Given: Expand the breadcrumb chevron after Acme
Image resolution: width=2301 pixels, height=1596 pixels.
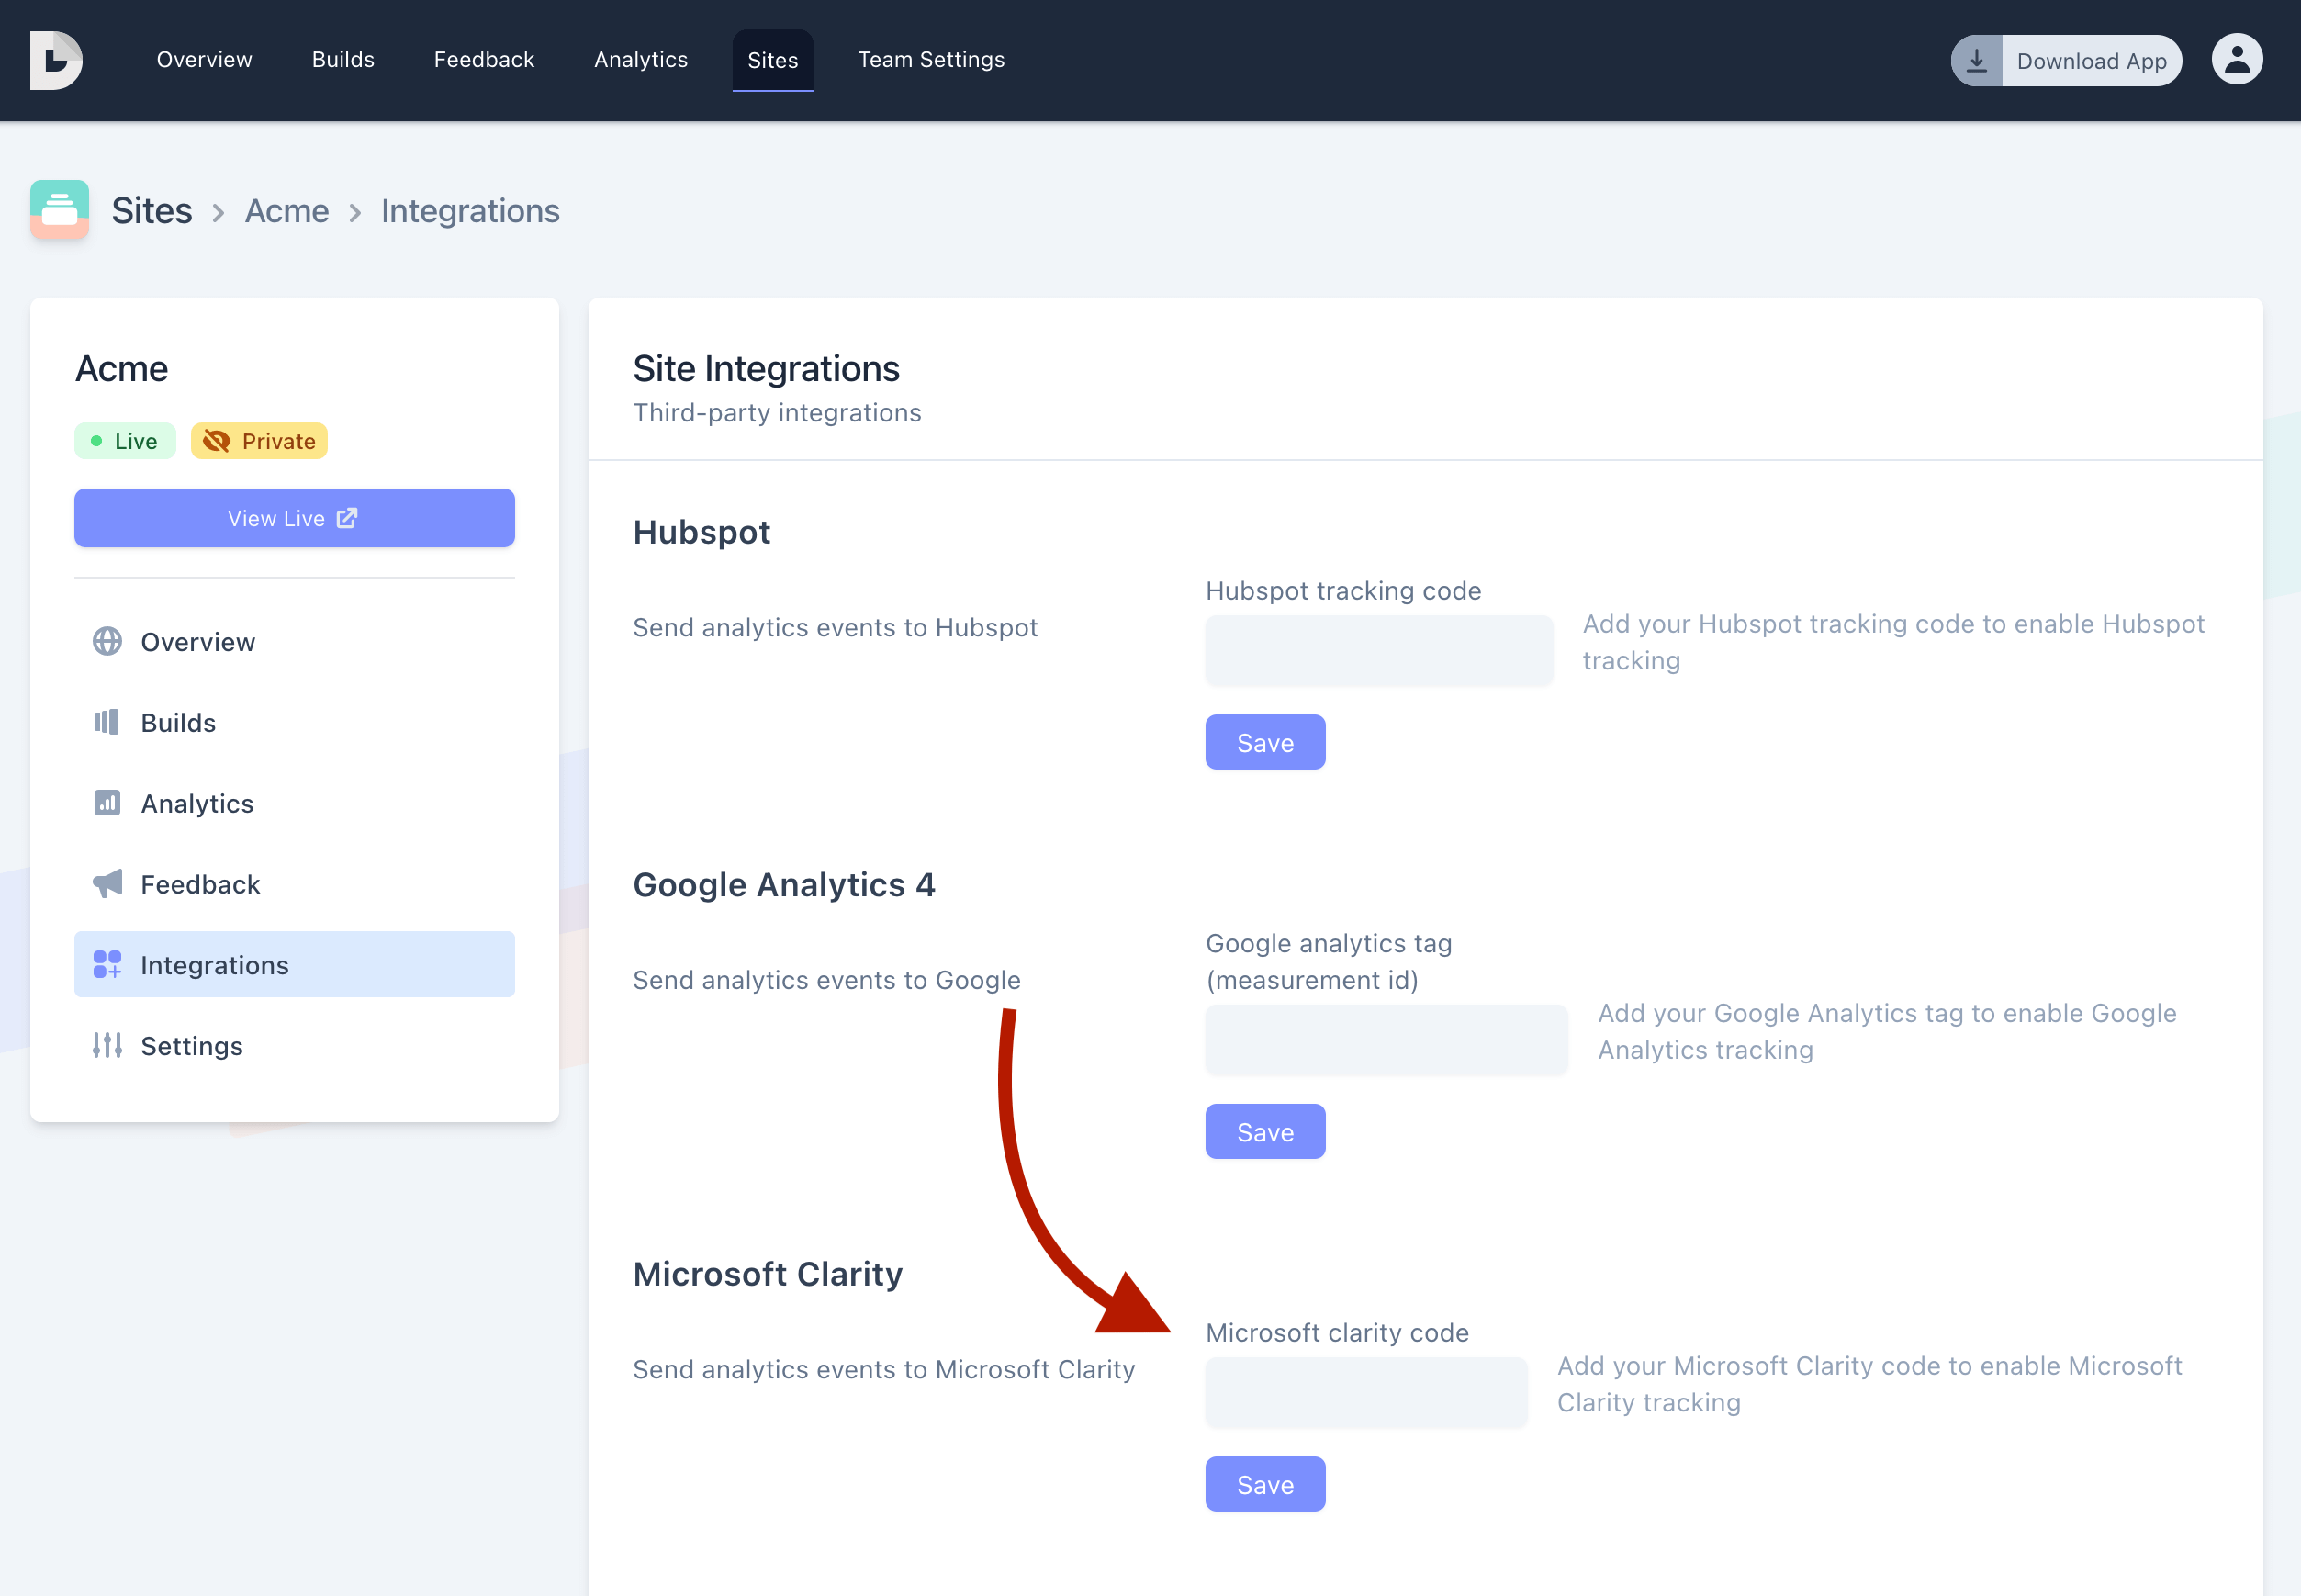Looking at the screenshot, I should pyautogui.click(x=354, y=212).
